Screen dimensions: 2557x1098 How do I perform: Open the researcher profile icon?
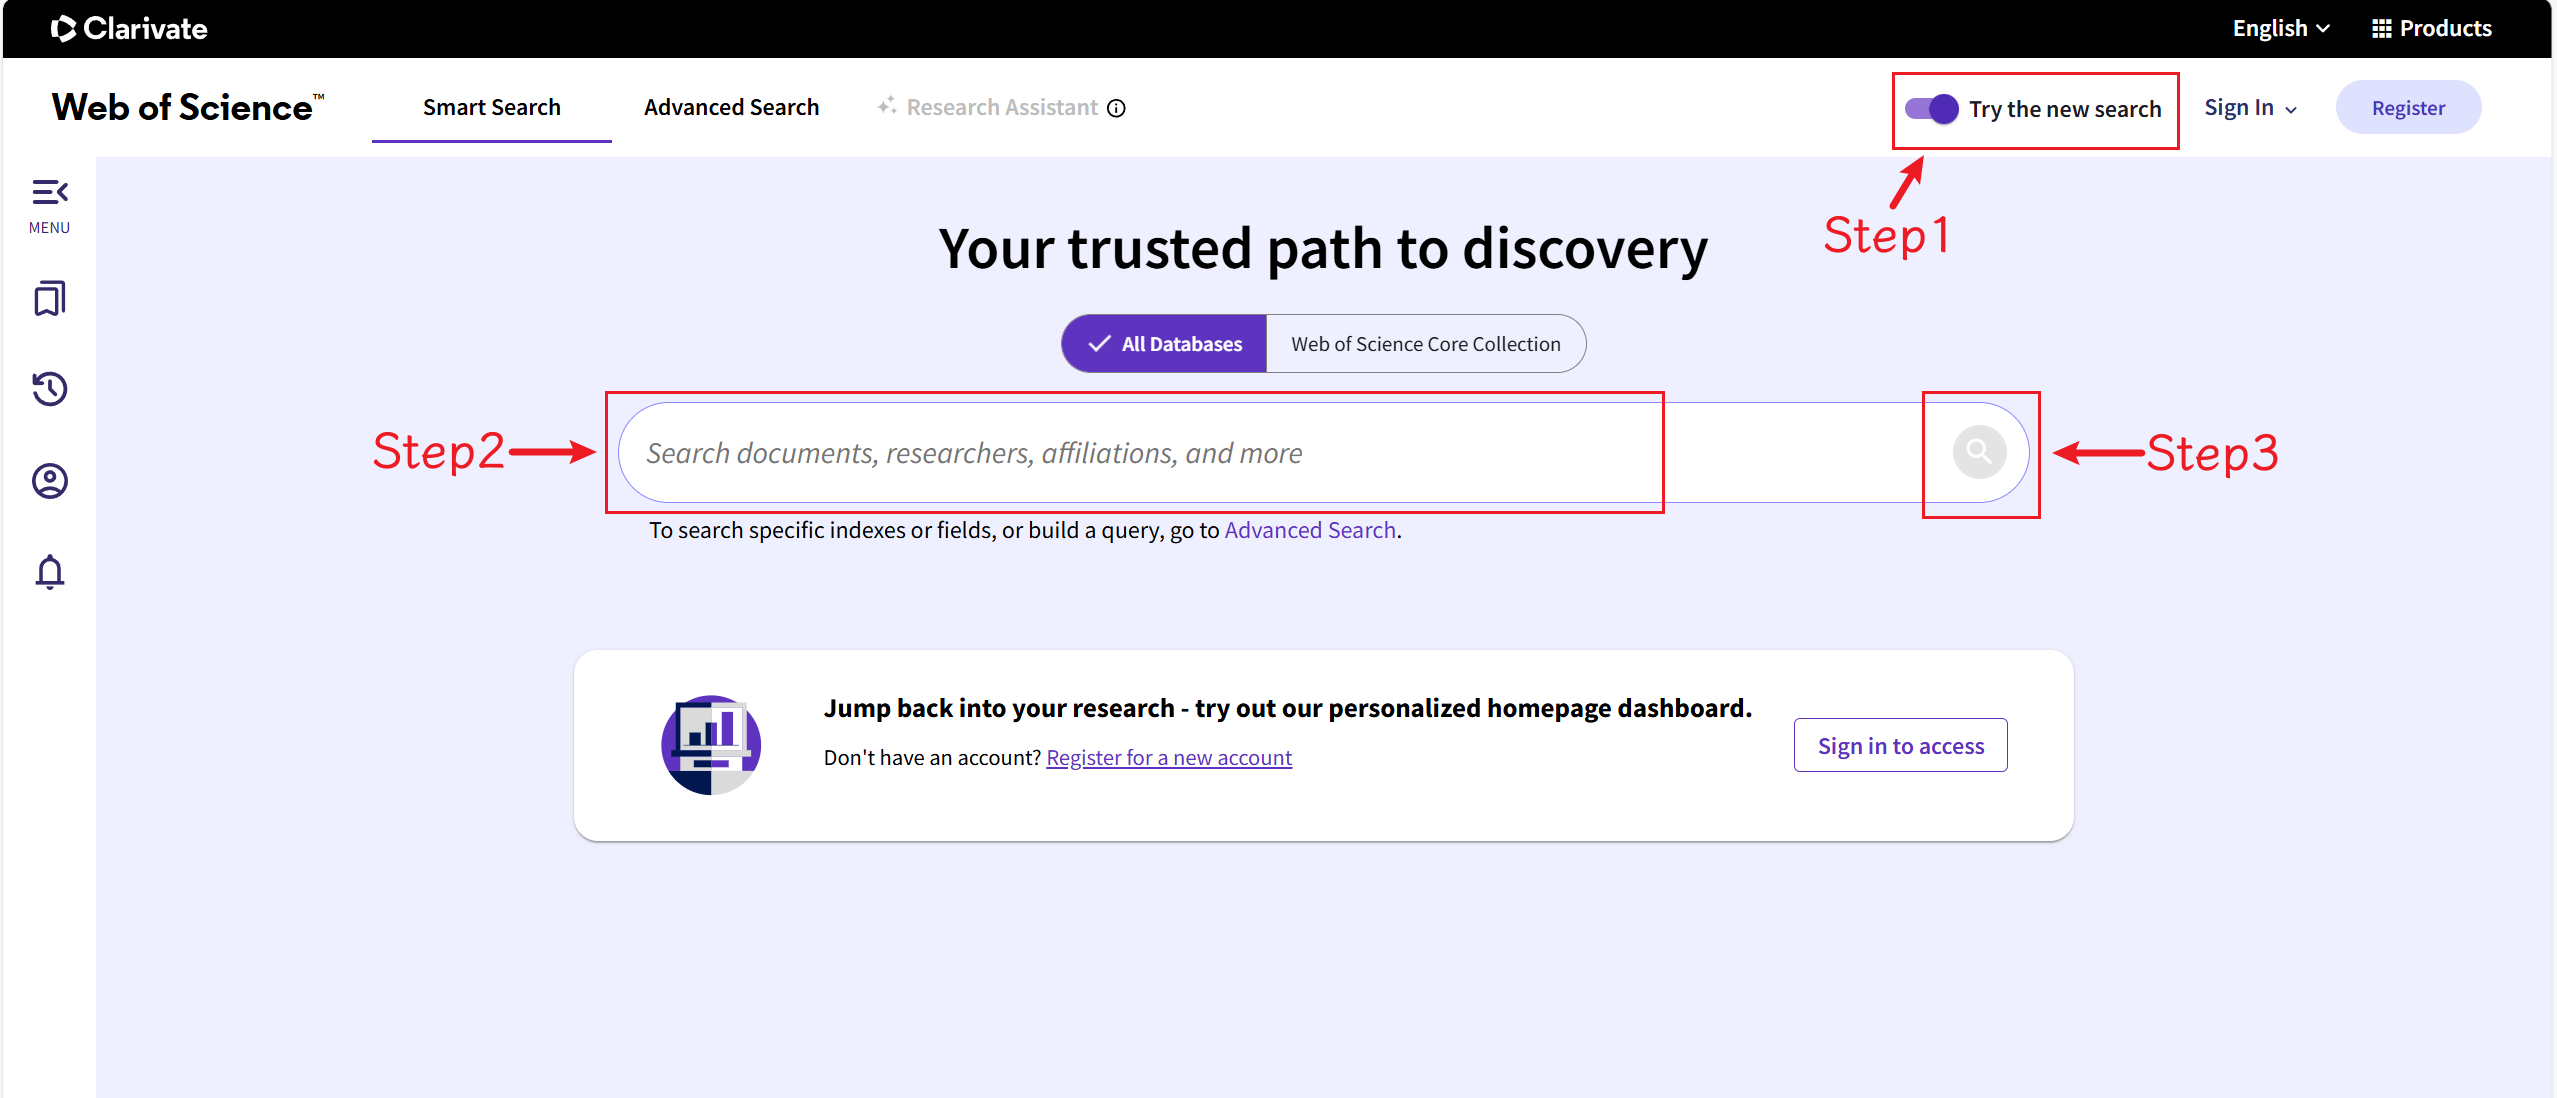(49, 480)
